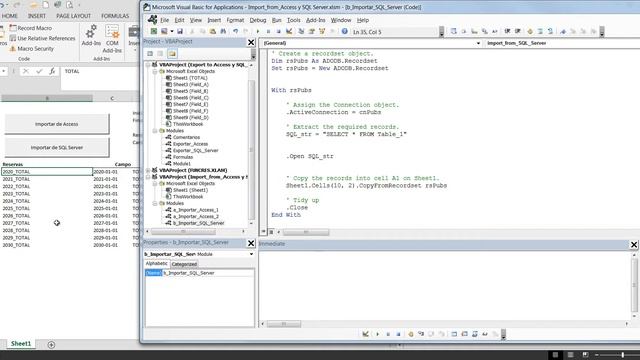Click the Find binoculars icon in VBA toolbar
This screenshot has width=640, height=360.
(x=223, y=31)
